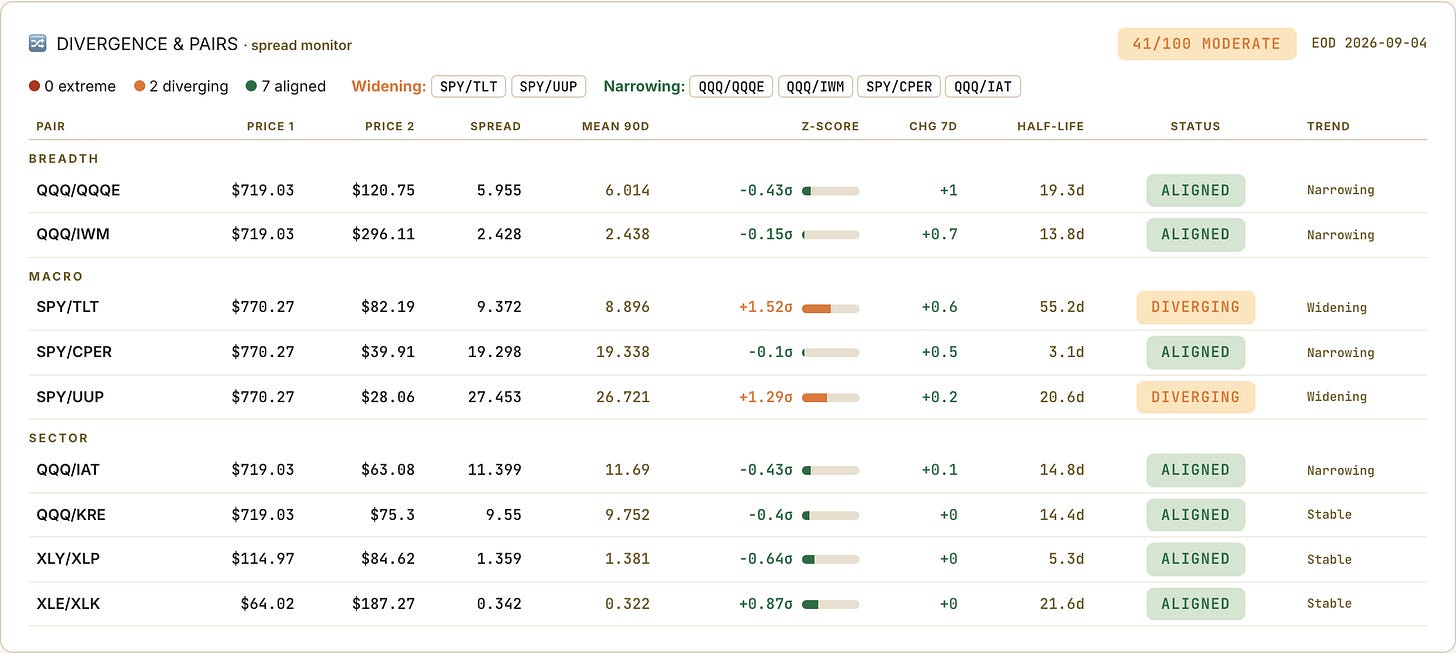
Task: Click the Stable trend for XLY/XLP
Action: tap(1329, 560)
